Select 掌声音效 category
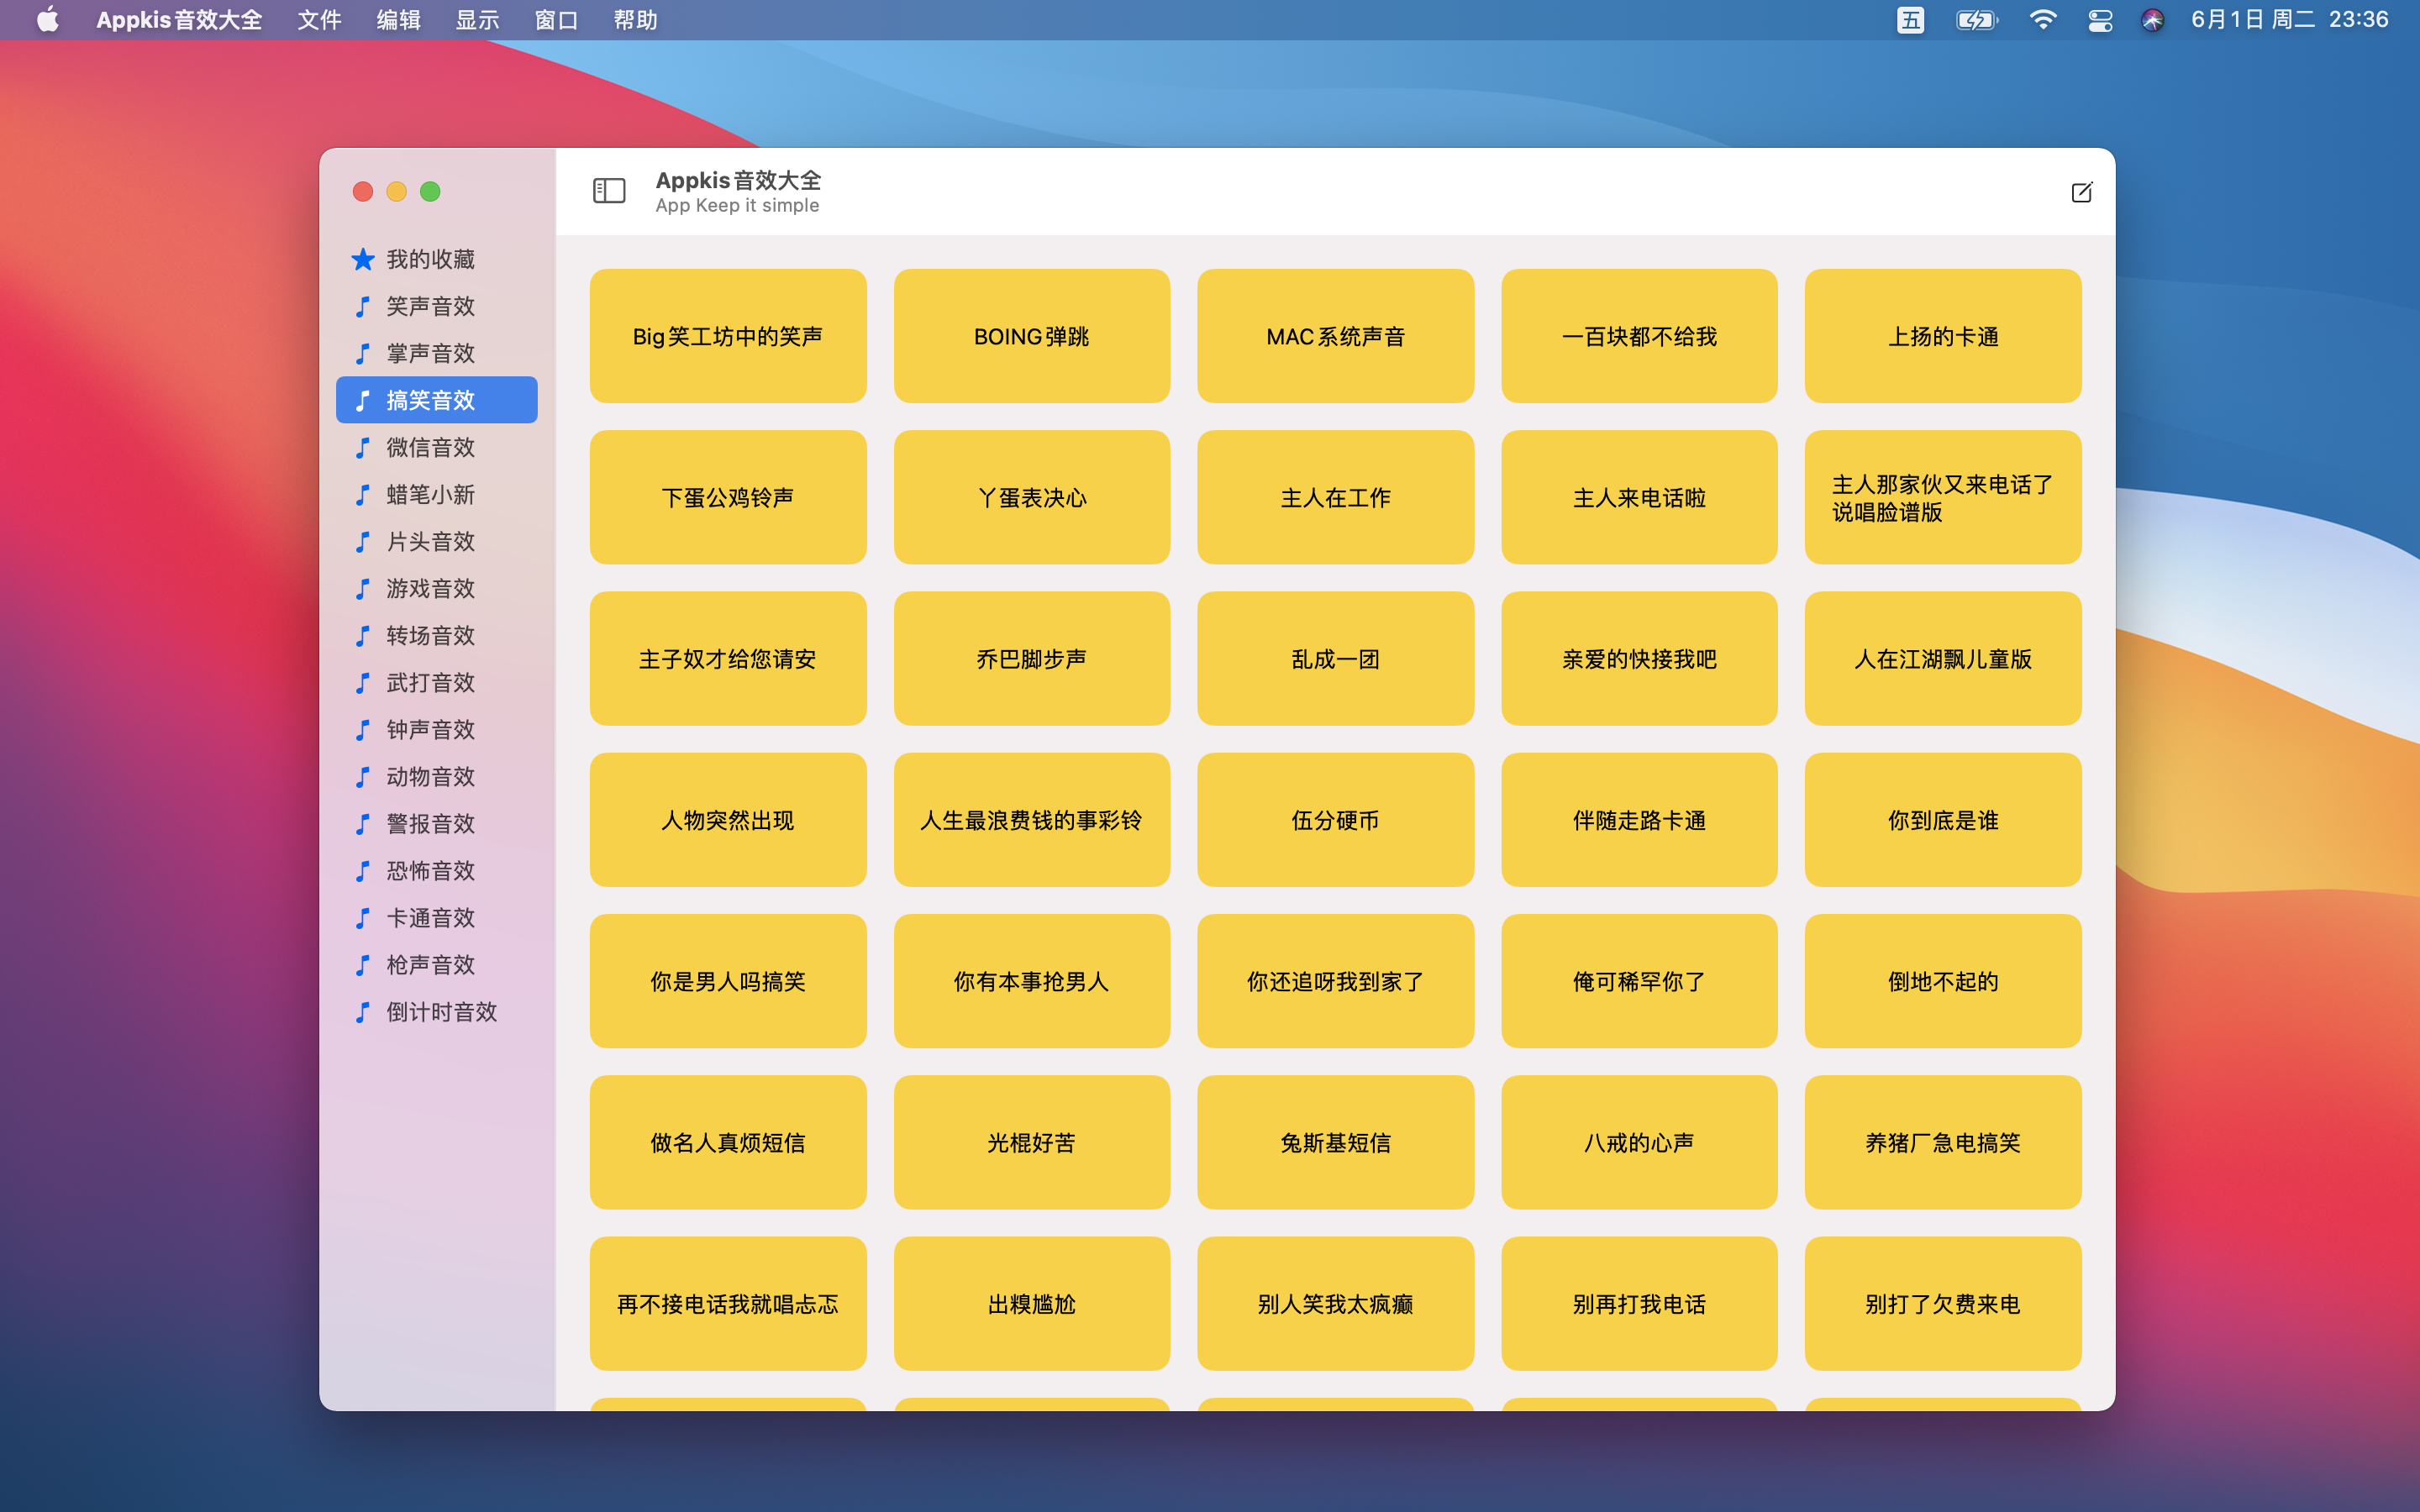The image size is (2420, 1512). [x=437, y=353]
